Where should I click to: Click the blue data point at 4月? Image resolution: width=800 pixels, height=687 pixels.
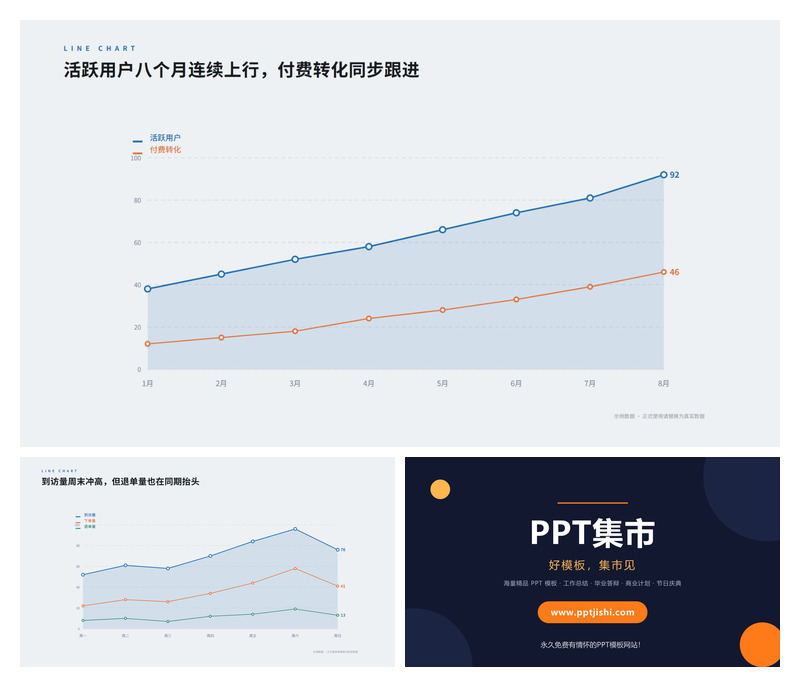[369, 247]
